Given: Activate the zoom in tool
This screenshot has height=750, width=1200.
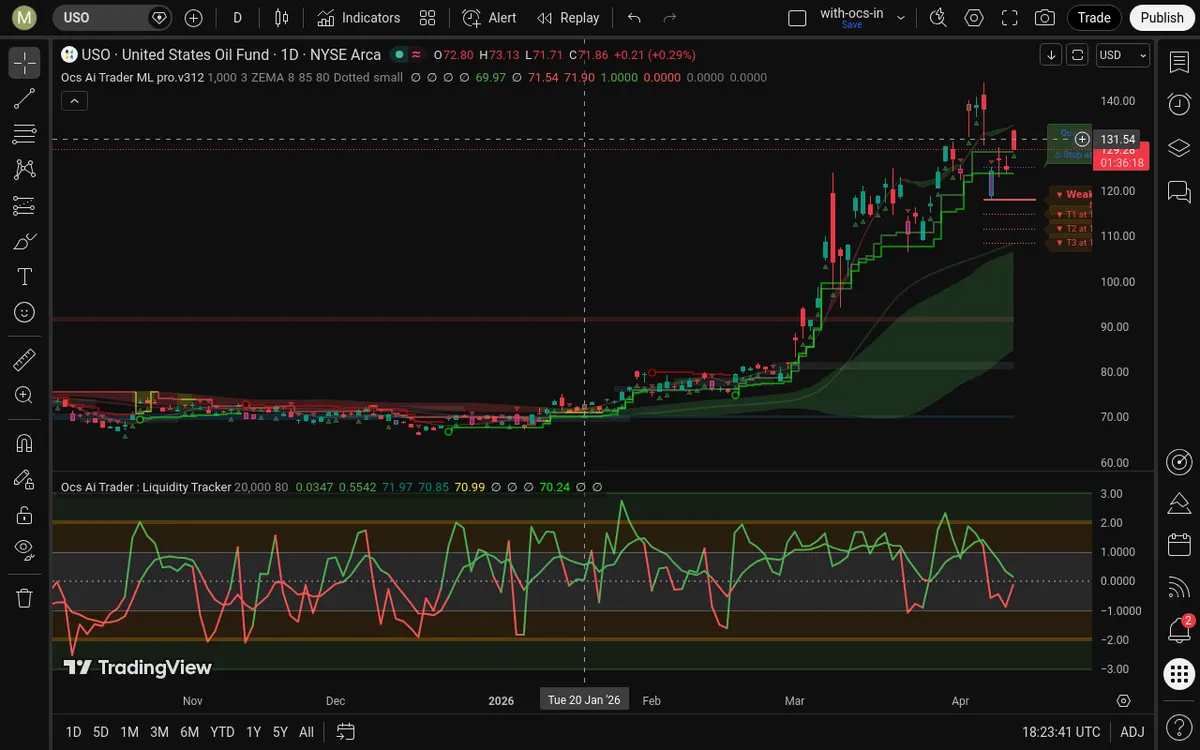Looking at the screenshot, I should click(x=25, y=395).
